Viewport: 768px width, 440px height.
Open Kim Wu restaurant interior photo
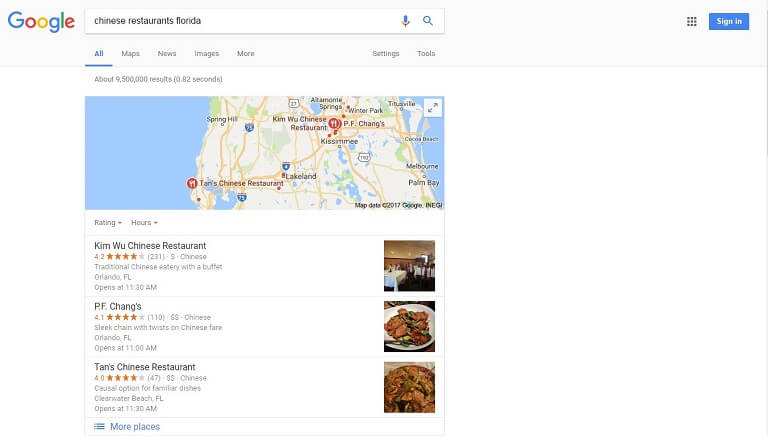coord(409,266)
